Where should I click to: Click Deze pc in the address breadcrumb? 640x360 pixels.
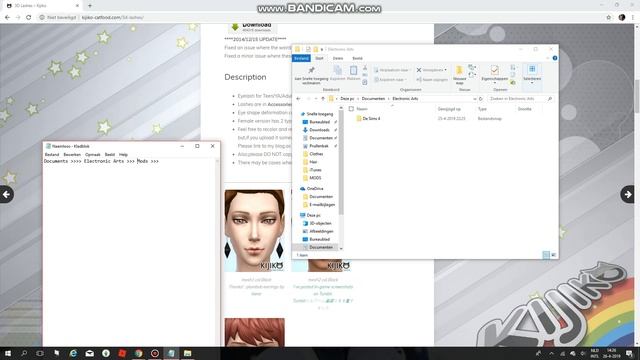coord(347,99)
